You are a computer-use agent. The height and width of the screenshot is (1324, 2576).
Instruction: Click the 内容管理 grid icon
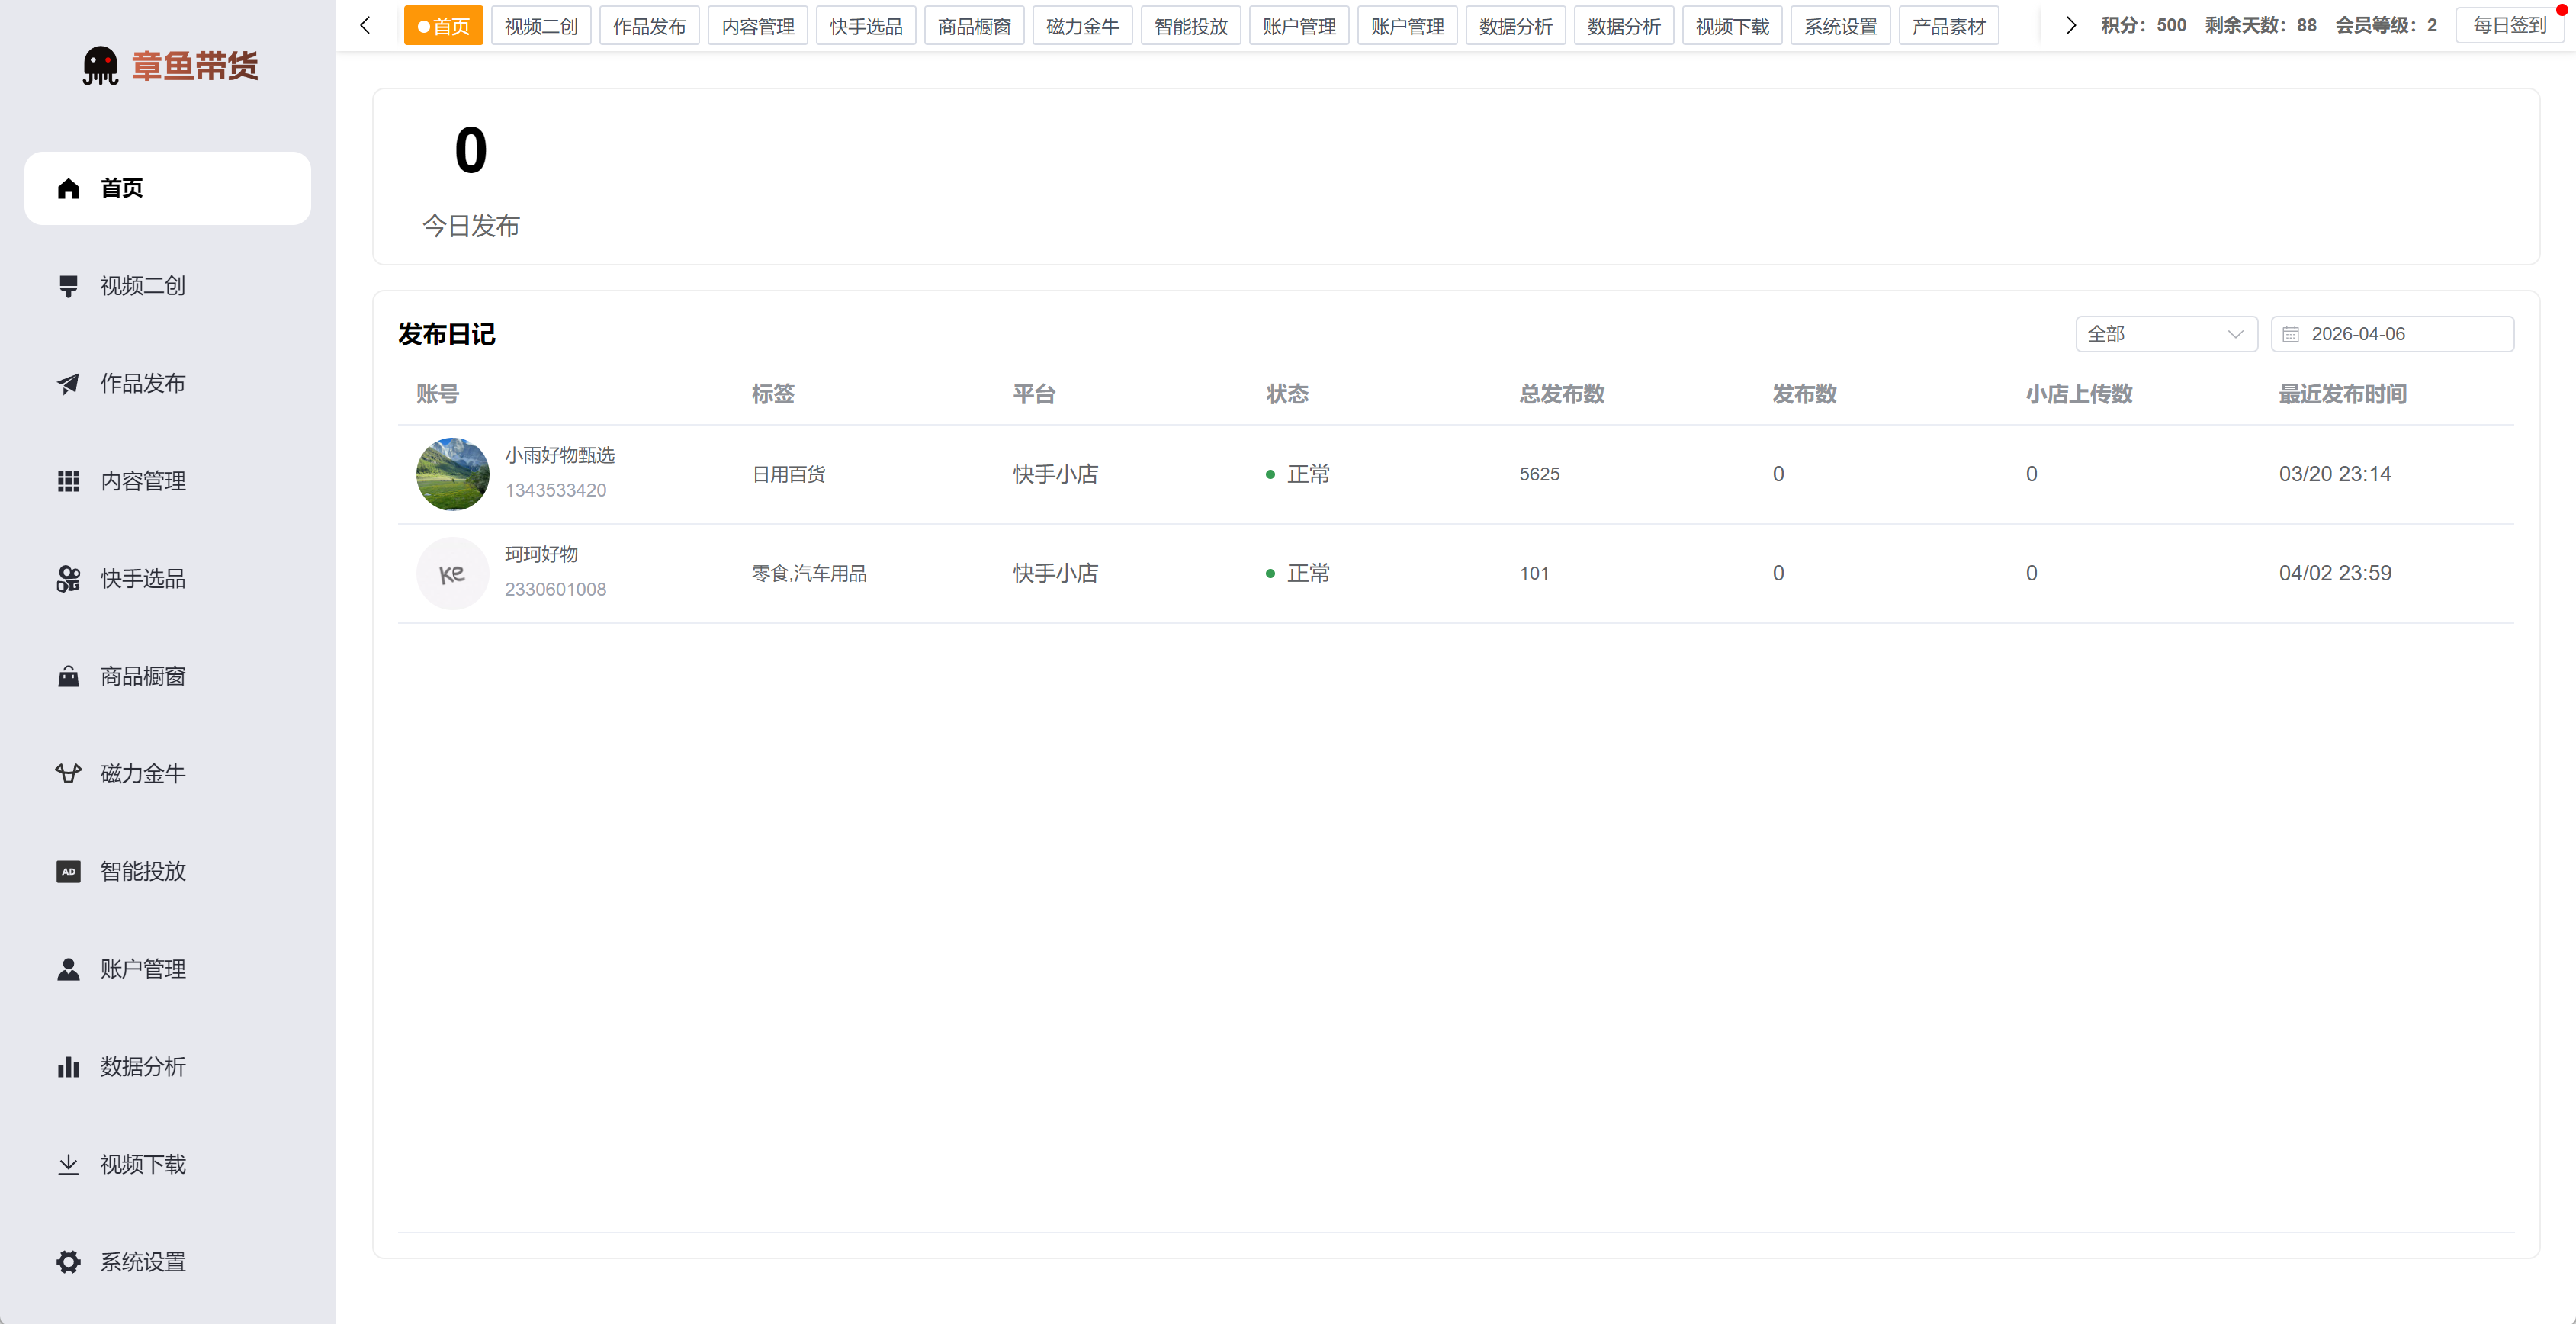tap(68, 481)
